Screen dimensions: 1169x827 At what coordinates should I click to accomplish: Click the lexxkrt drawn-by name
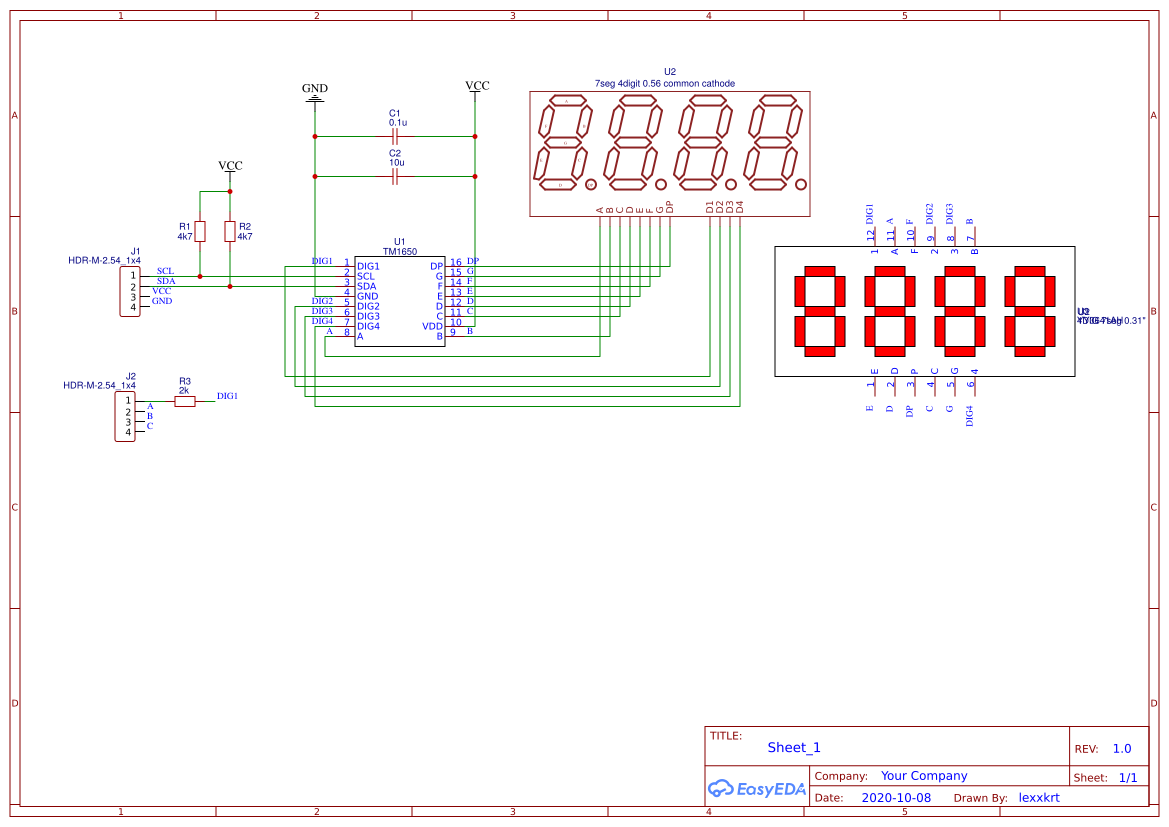[1038, 797]
